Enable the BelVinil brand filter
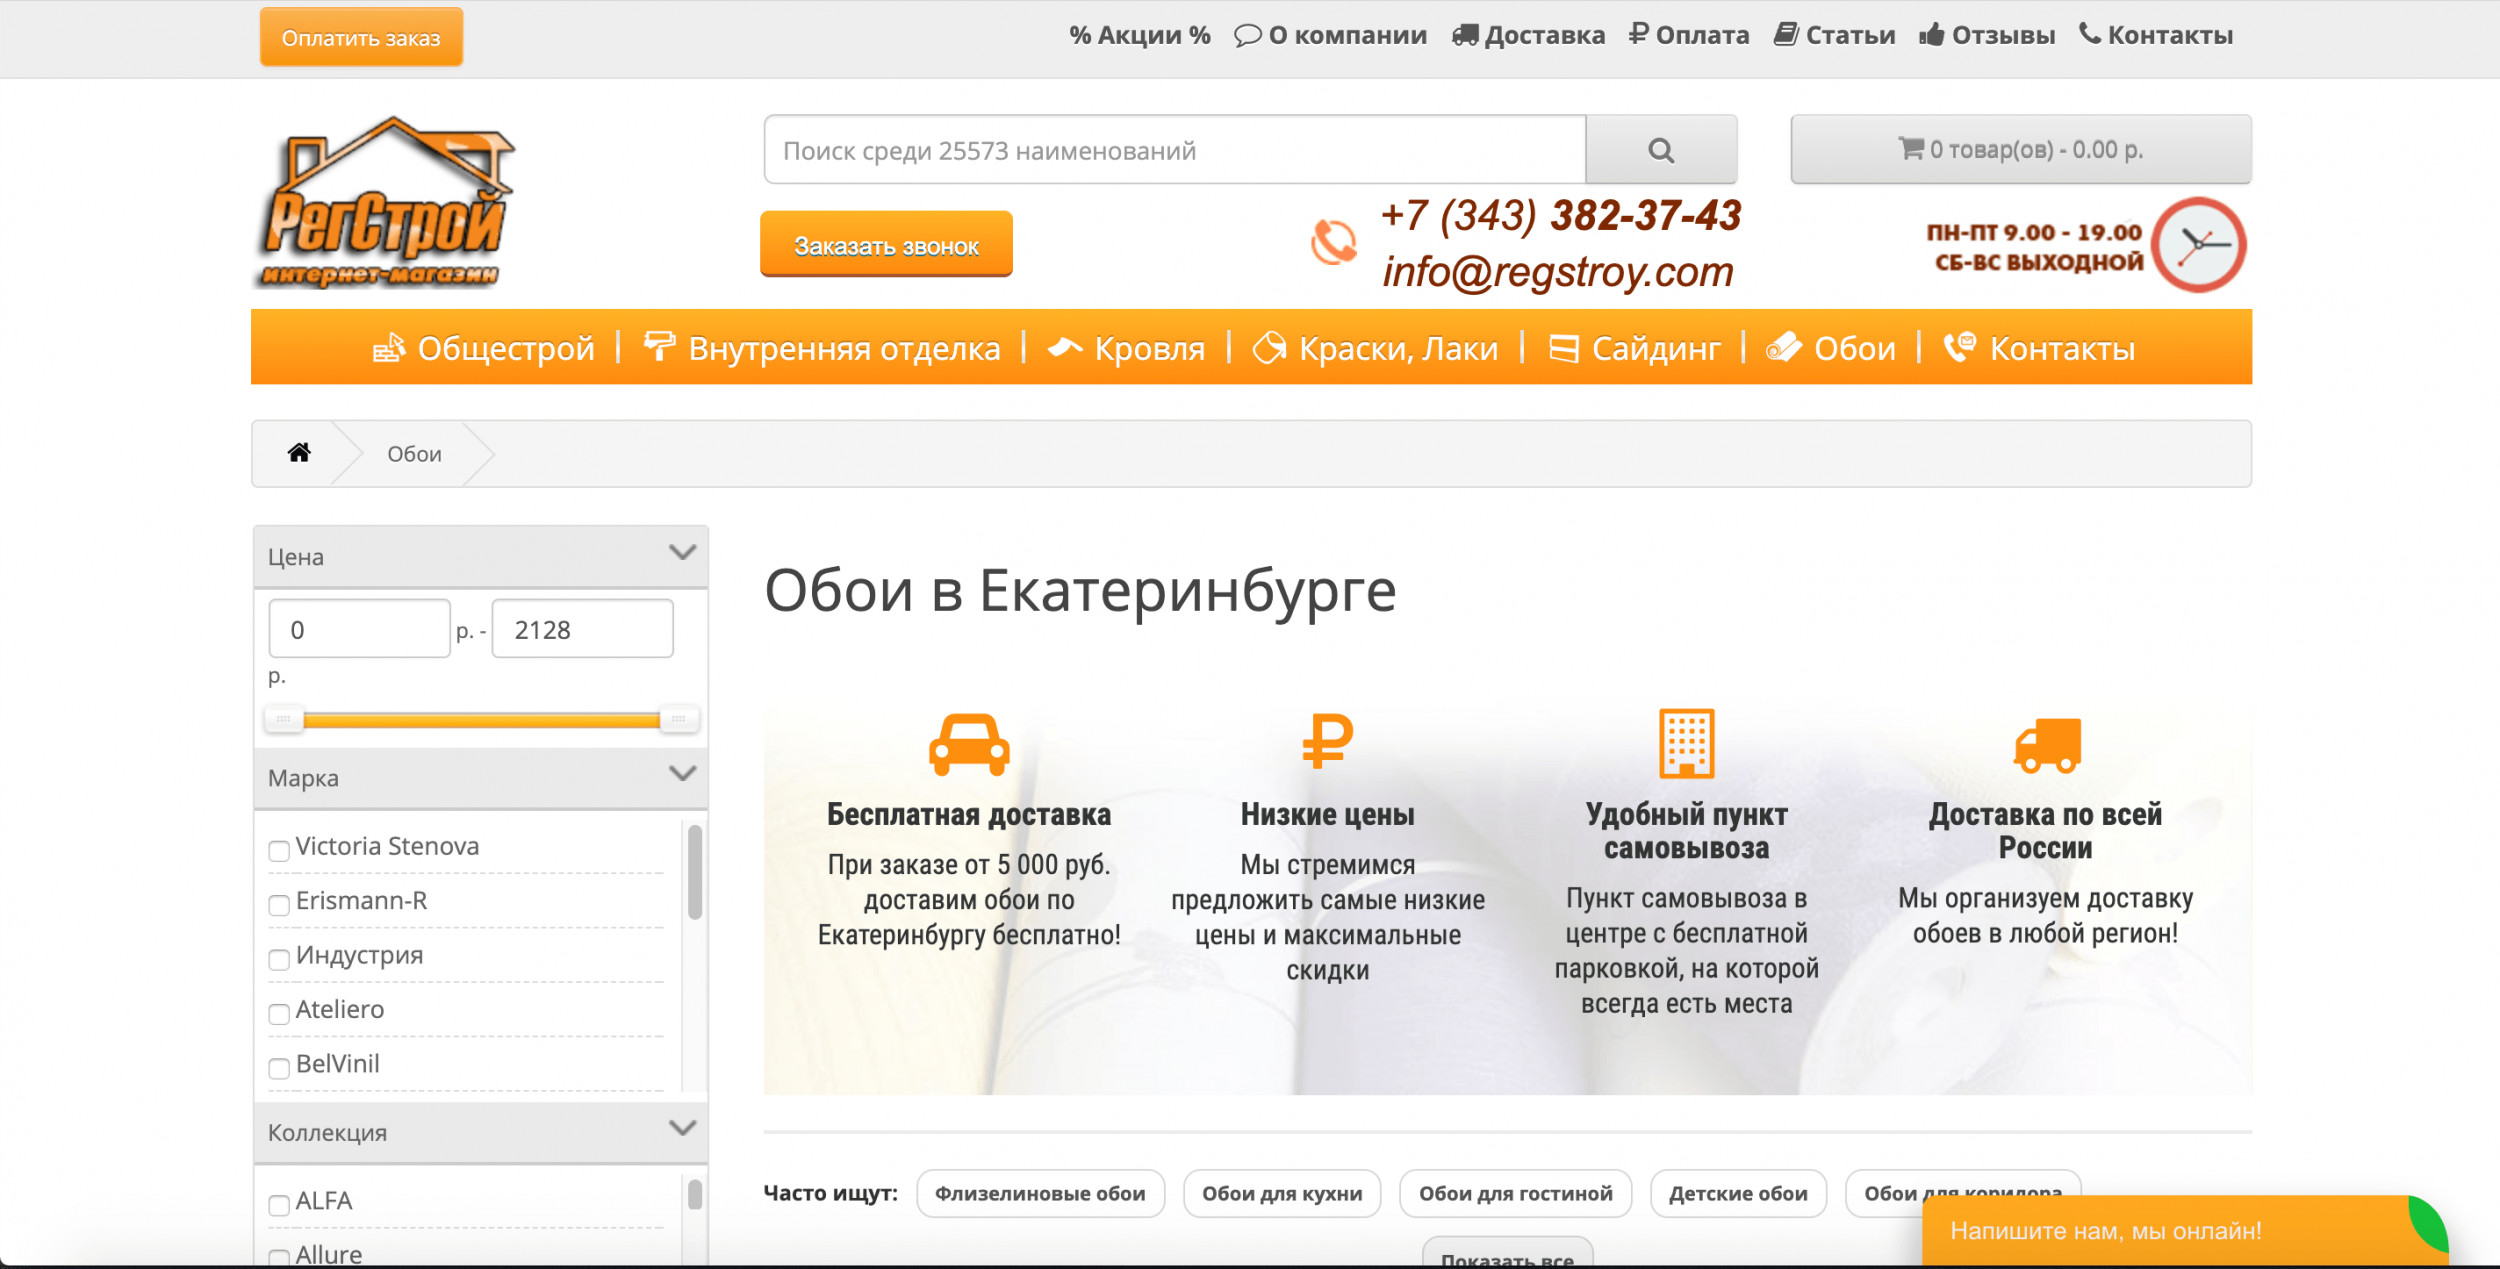 click(279, 1067)
